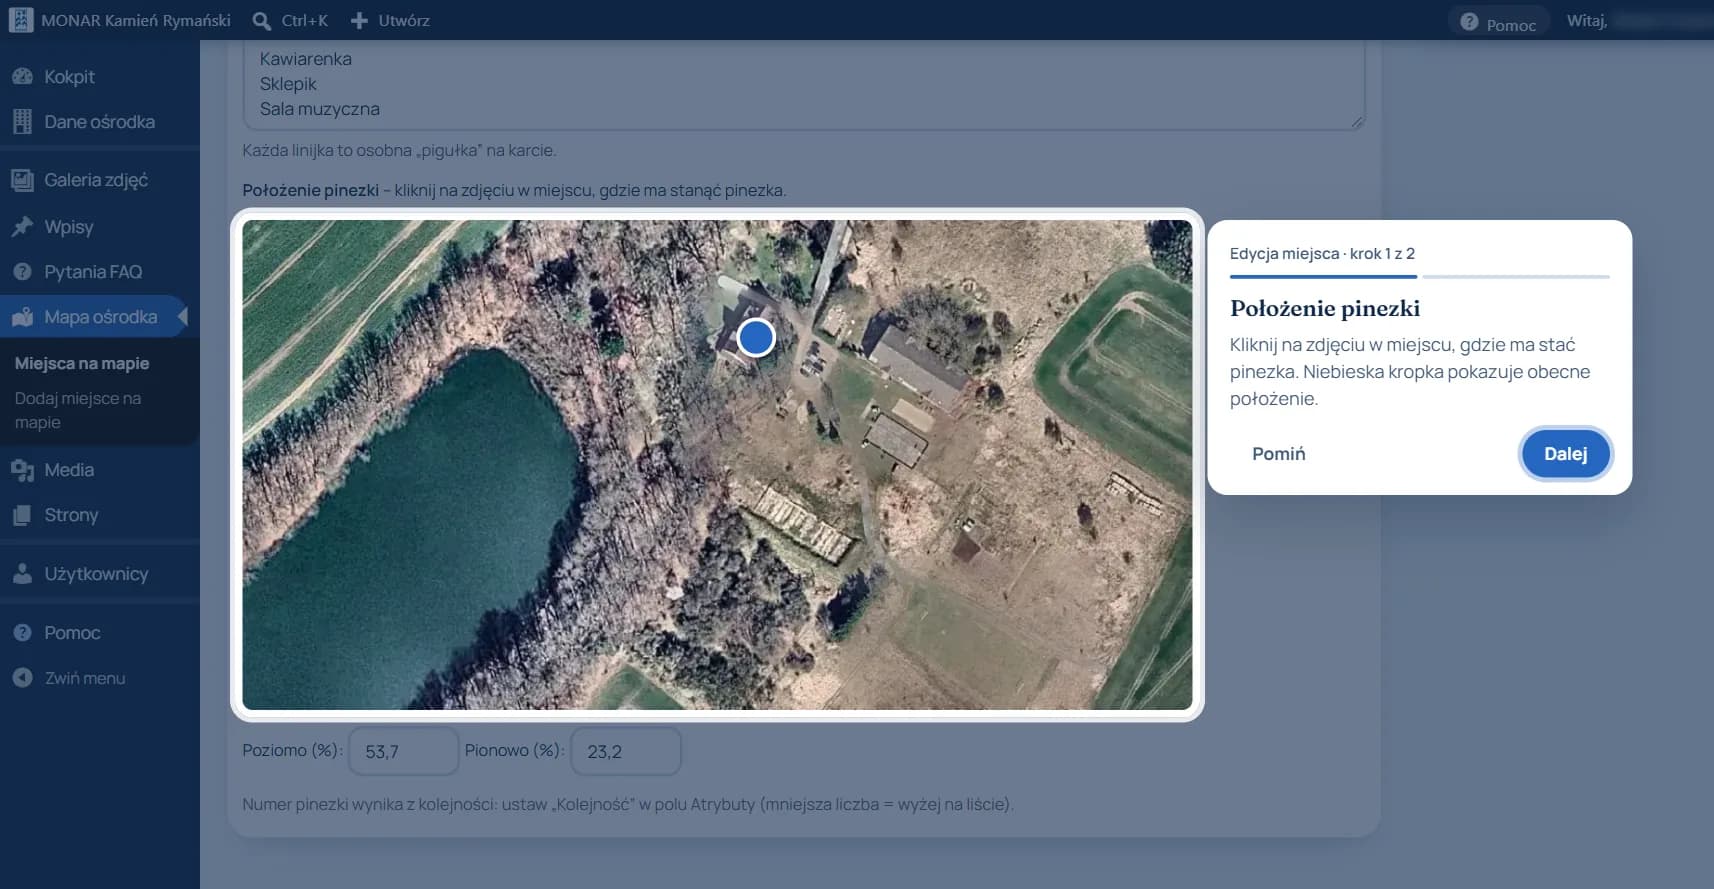The image size is (1714, 889).
Task: Open the Mapa ośrodka menu label
Action: tap(100, 317)
